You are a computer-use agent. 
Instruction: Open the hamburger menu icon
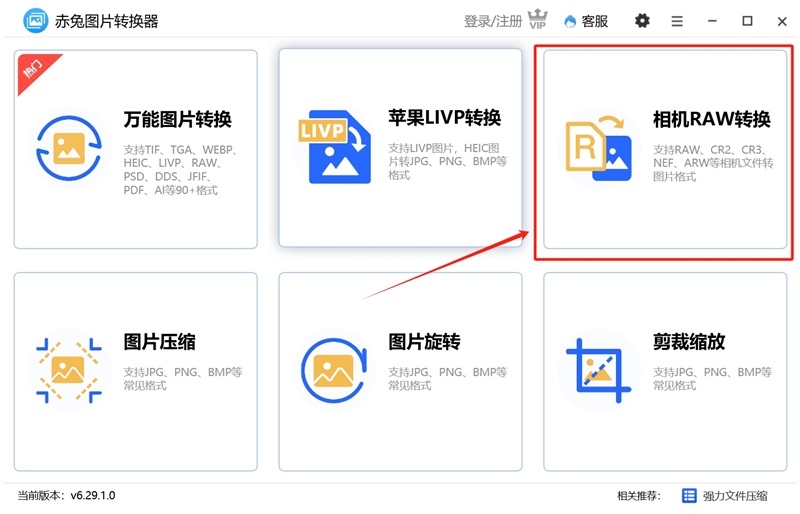[x=677, y=21]
